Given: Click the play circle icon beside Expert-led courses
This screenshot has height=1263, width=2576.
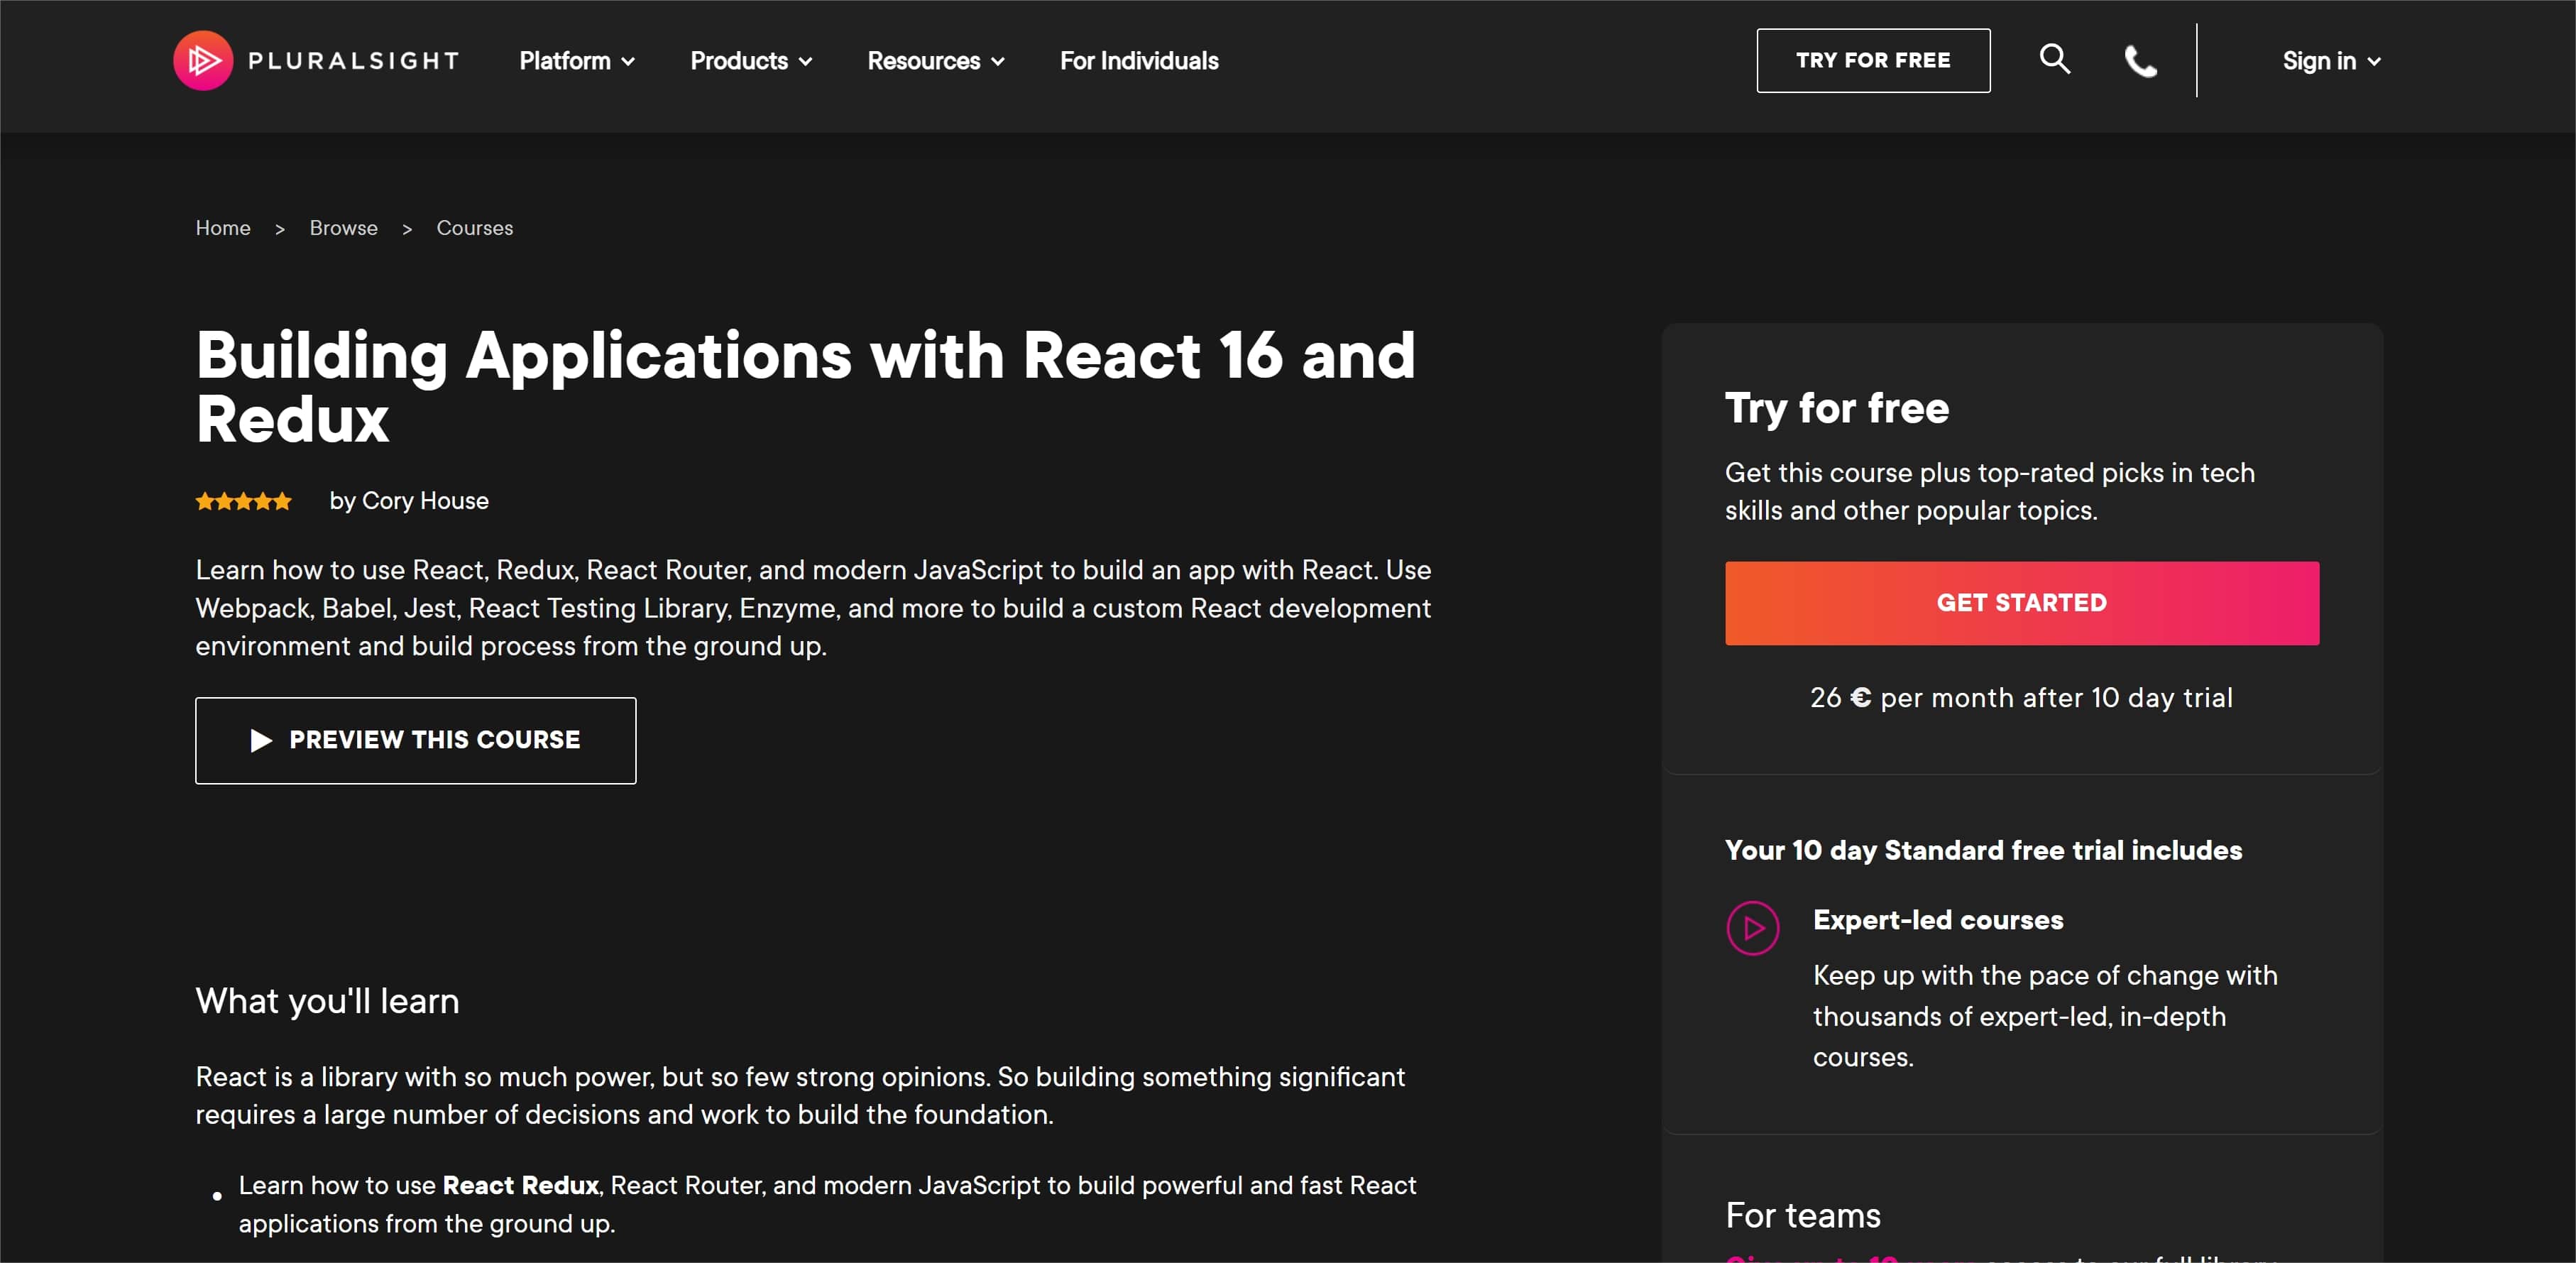Looking at the screenshot, I should pos(1752,928).
